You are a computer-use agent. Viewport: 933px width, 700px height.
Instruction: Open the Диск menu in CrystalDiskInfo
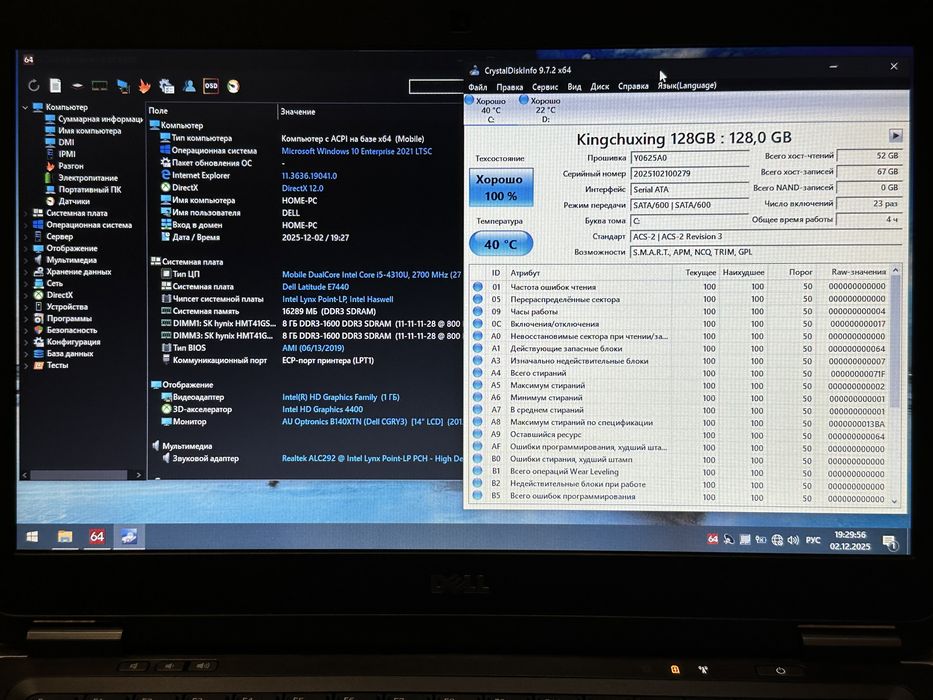click(x=599, y=86)
